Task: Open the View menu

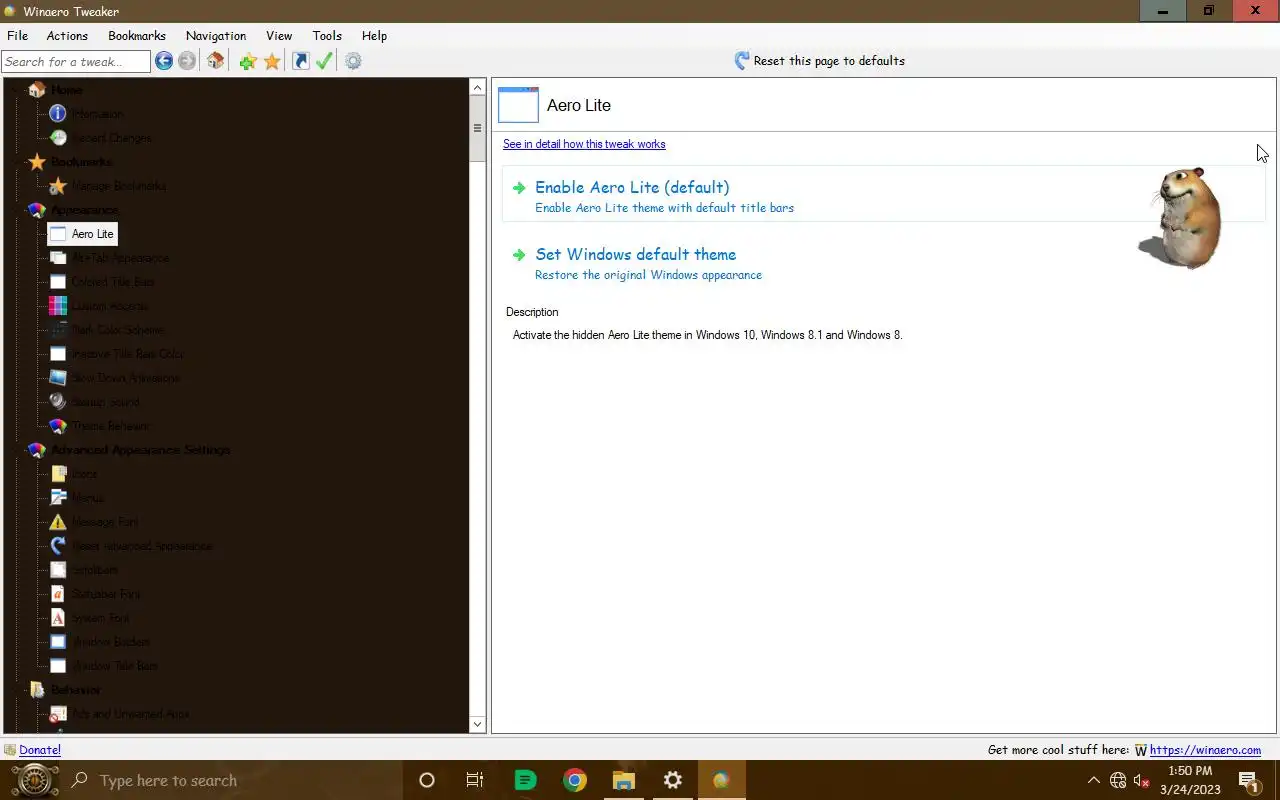Action: pos(279,35)
